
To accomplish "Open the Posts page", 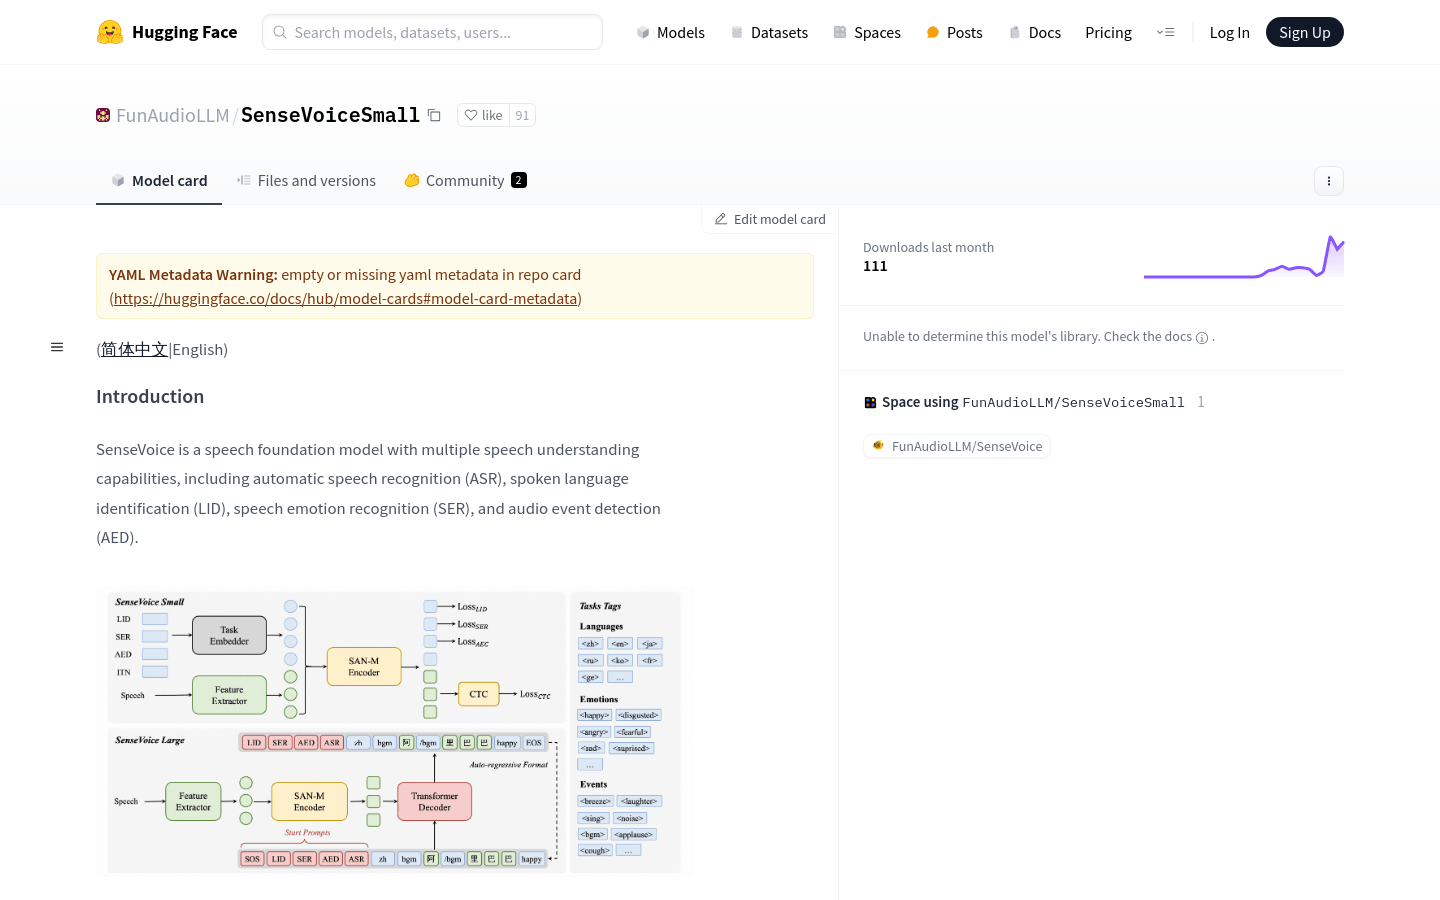I will coord(954,32).
